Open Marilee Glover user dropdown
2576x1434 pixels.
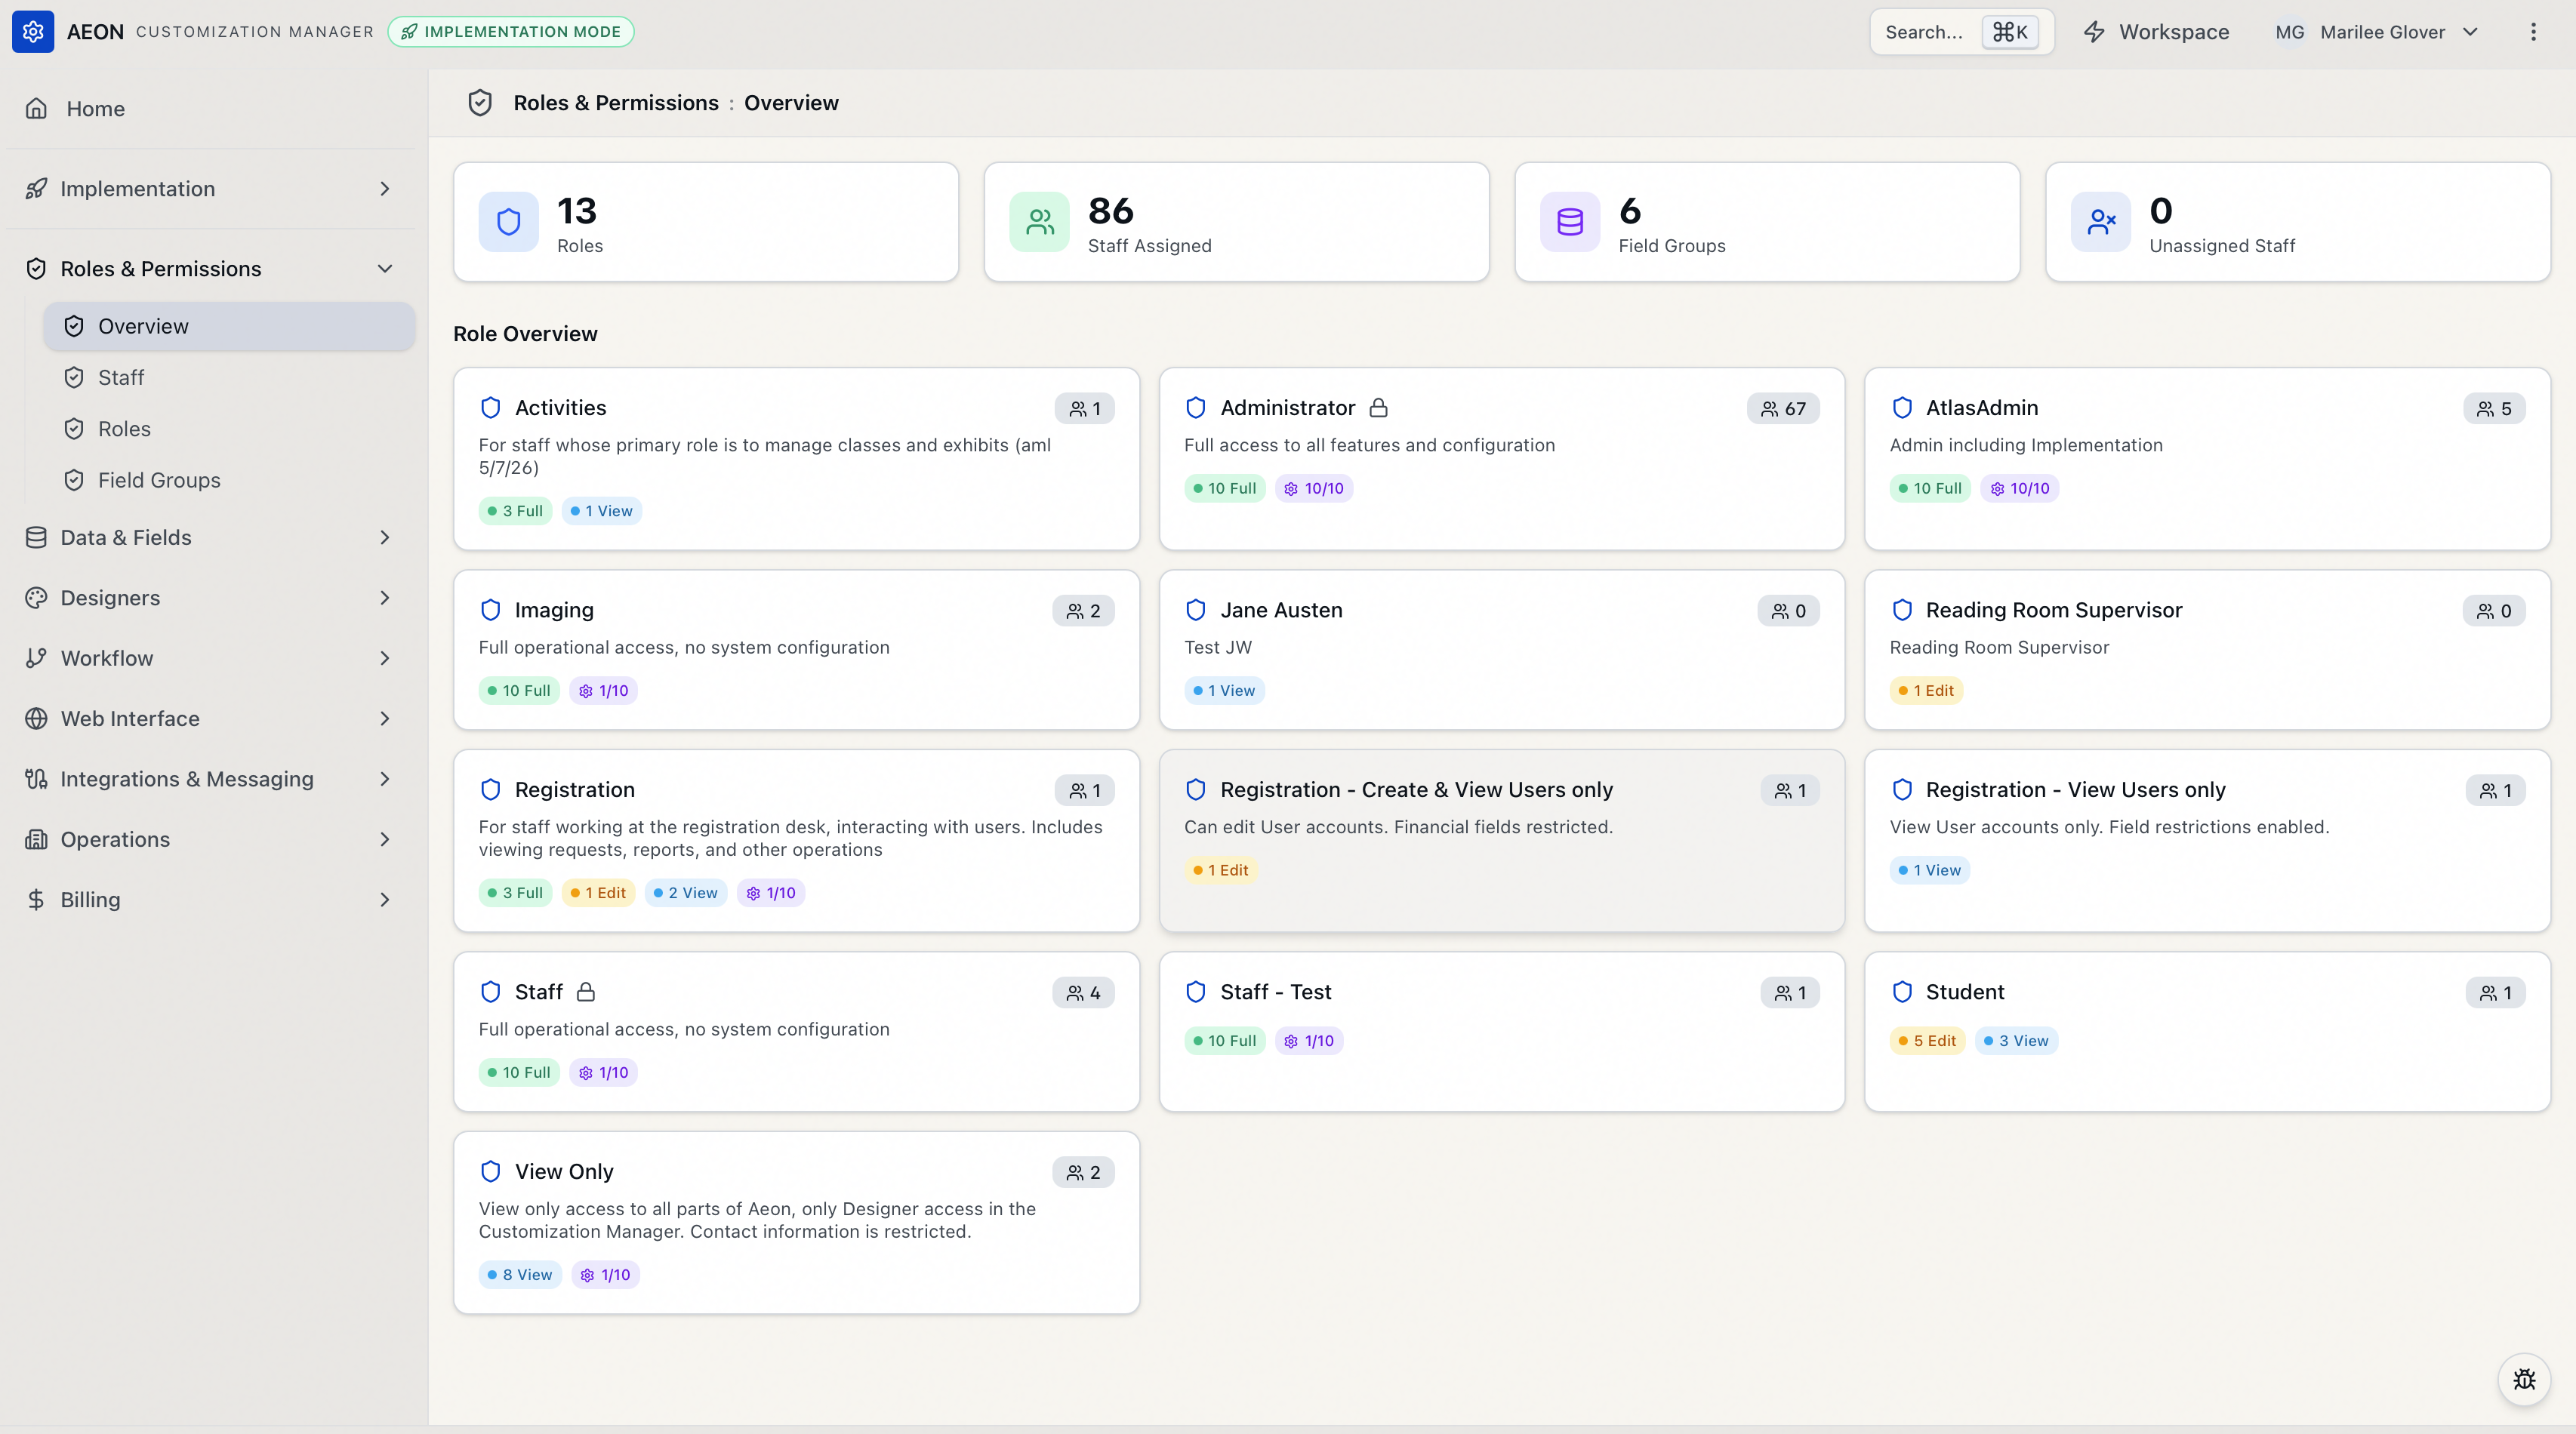pyautogui.click(x=2376, y=32)
